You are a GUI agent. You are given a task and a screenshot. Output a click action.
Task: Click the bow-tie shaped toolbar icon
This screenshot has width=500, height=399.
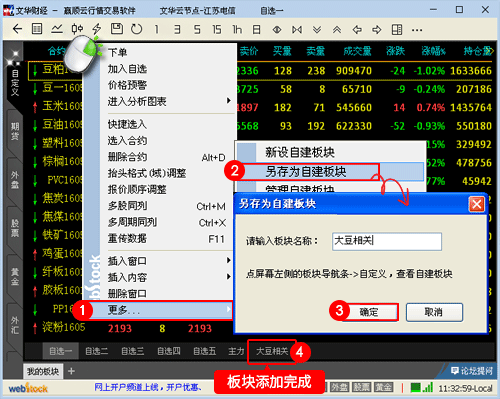click(297, 30)
